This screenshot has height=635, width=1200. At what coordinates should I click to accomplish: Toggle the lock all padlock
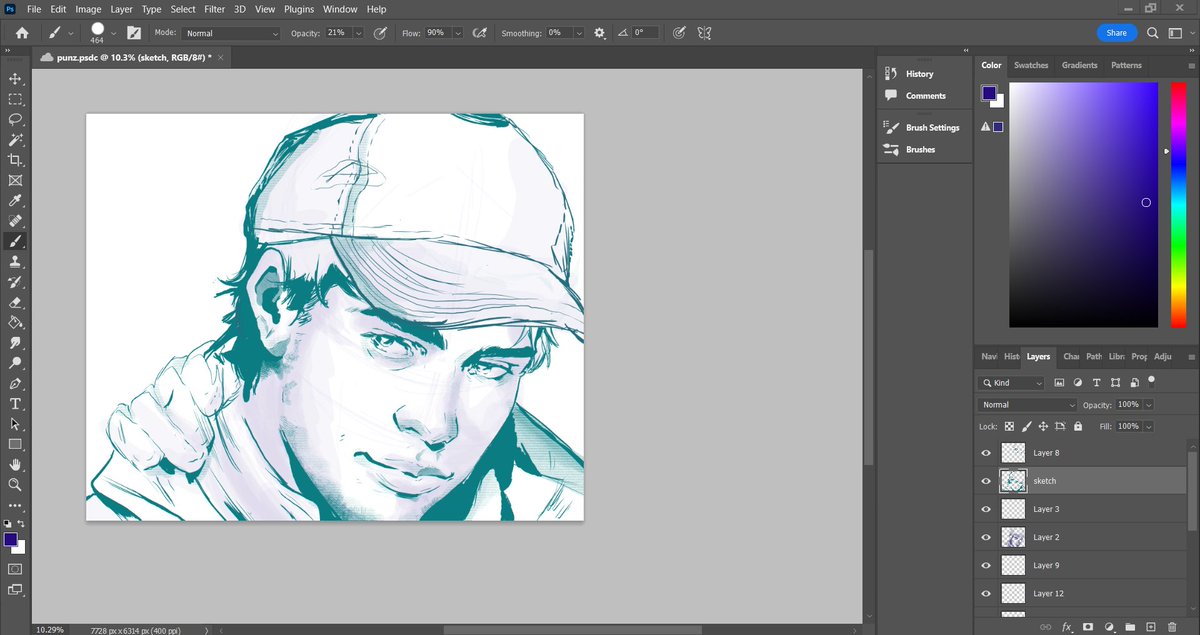1078,426
